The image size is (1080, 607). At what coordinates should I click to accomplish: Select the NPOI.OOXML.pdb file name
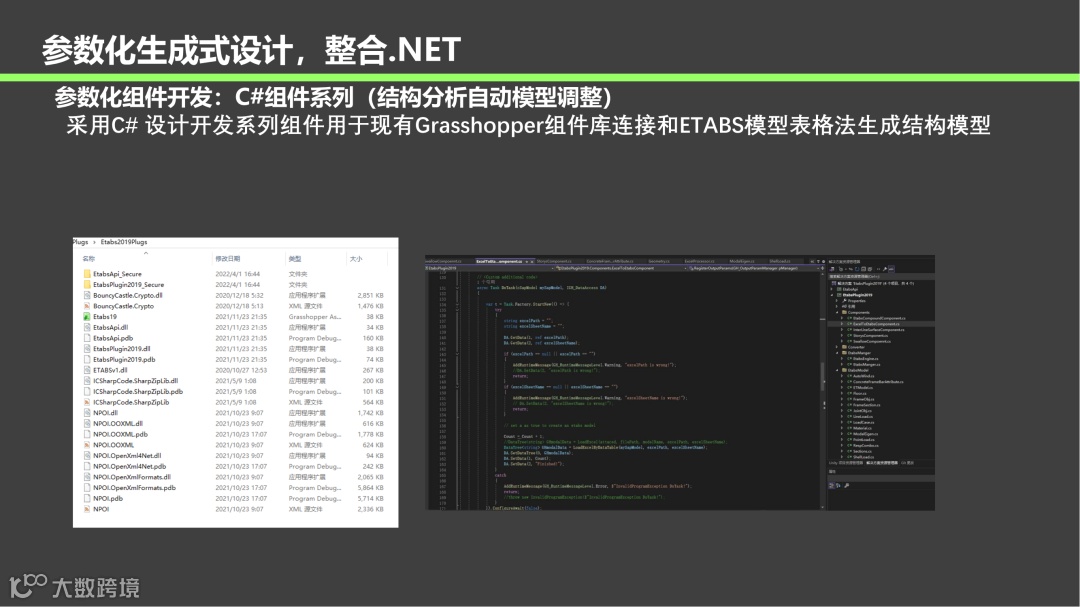[x=120, y=434]
